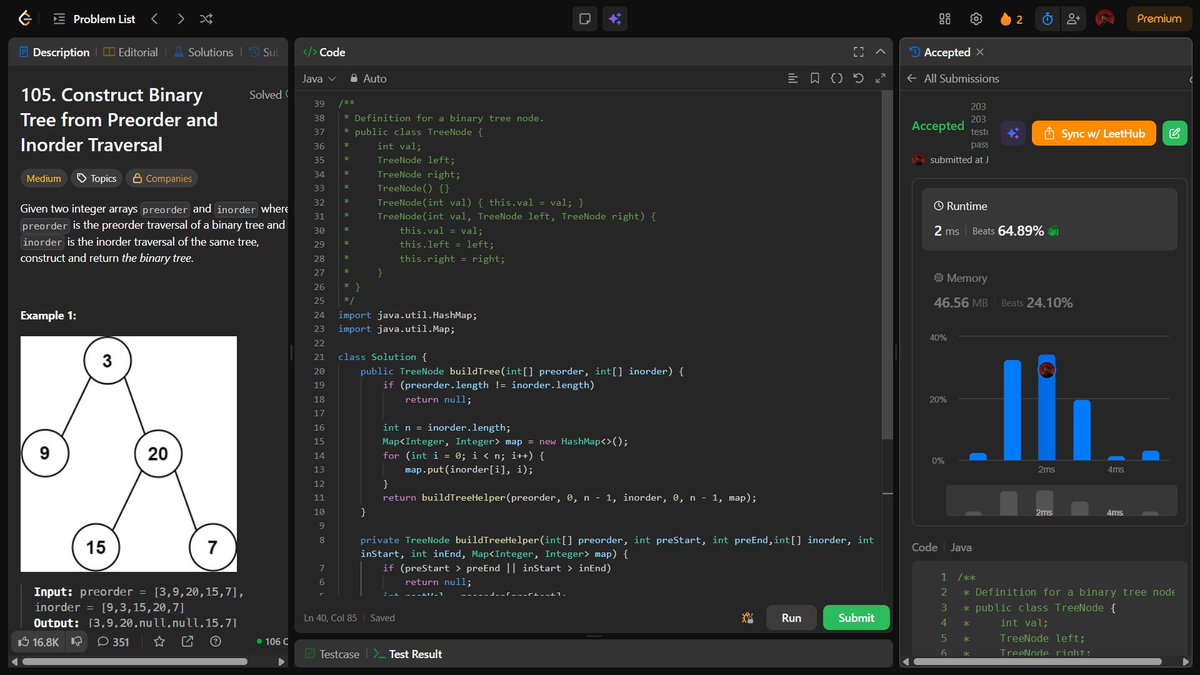Open the notes icon in top bar

click(585, 18)
